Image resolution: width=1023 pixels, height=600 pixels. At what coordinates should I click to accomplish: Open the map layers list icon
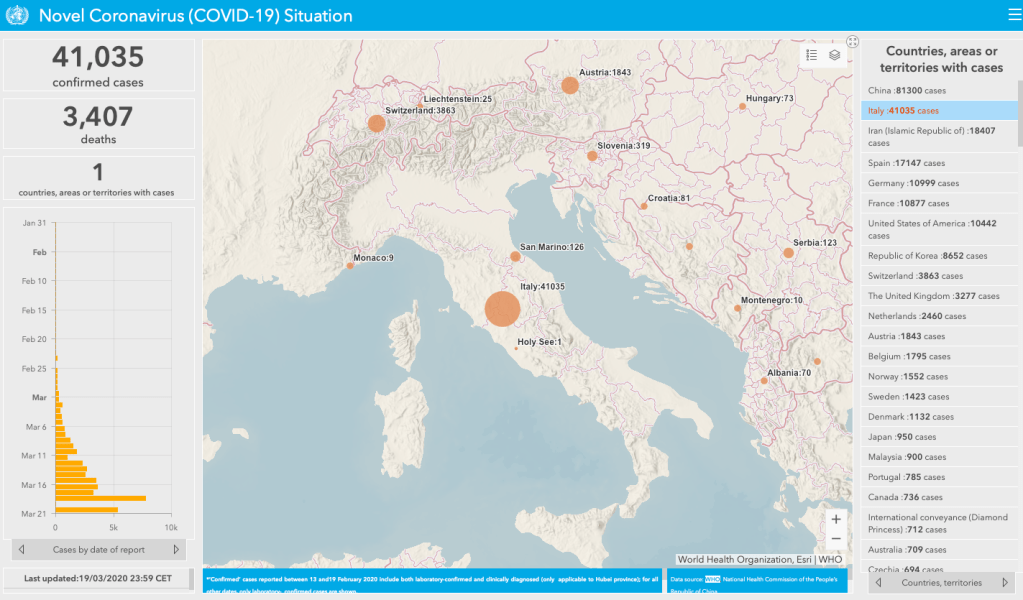tap(835, 55)
